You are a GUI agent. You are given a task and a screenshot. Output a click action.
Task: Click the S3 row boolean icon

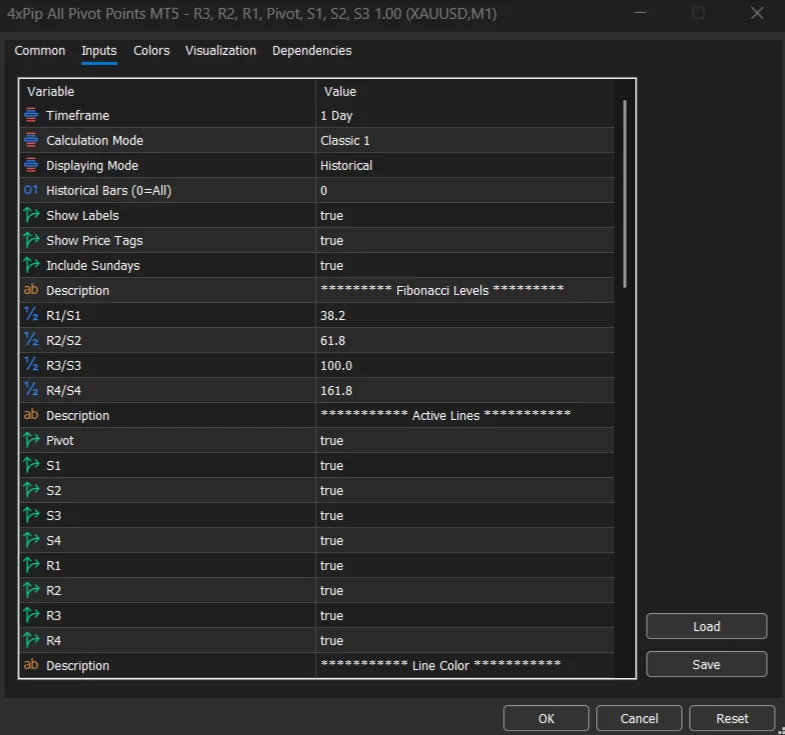coord(31,515)
